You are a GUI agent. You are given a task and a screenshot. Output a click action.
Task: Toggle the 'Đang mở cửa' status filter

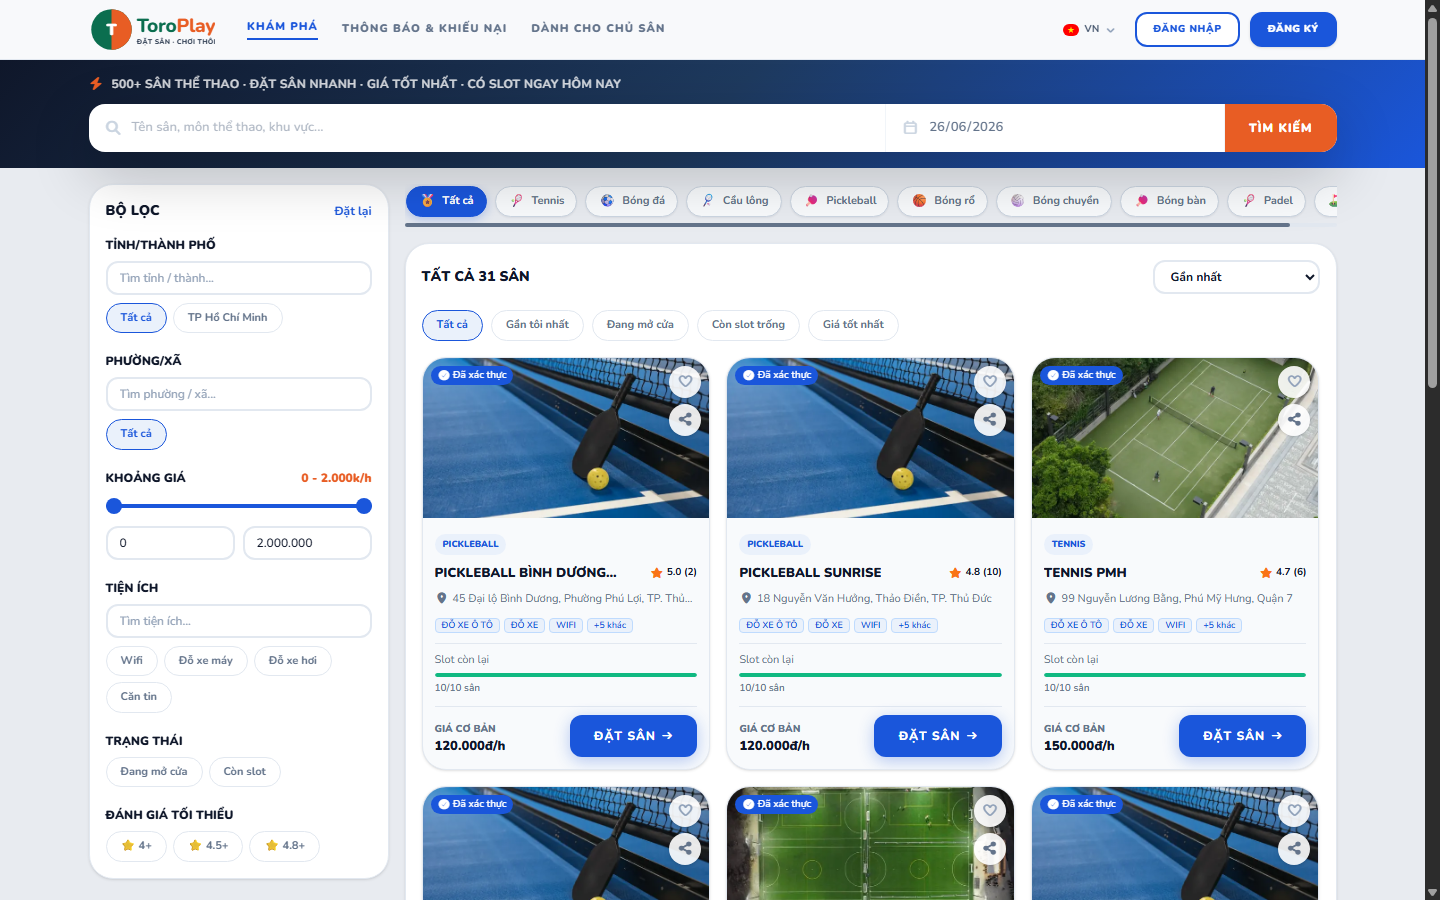(x=154, y=772)
